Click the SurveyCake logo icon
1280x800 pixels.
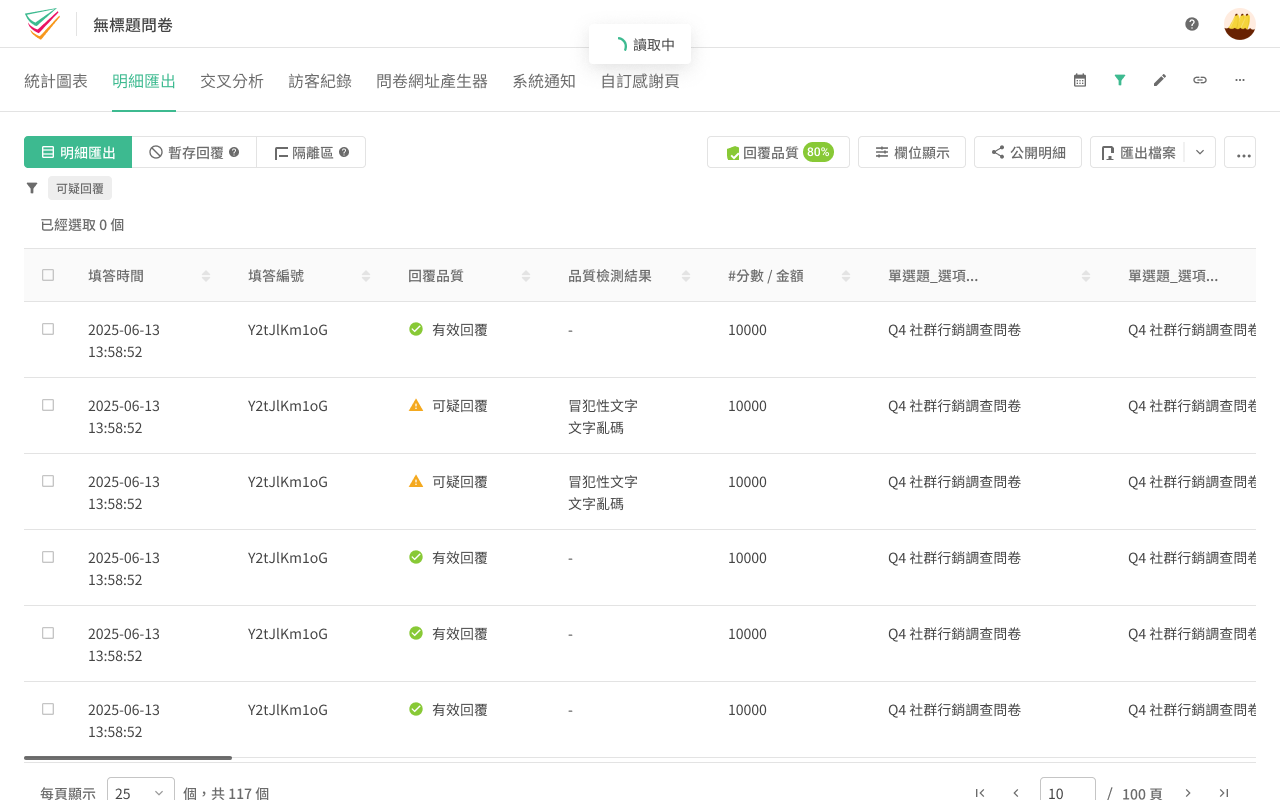pyautogui.click(x=42, y=24)
